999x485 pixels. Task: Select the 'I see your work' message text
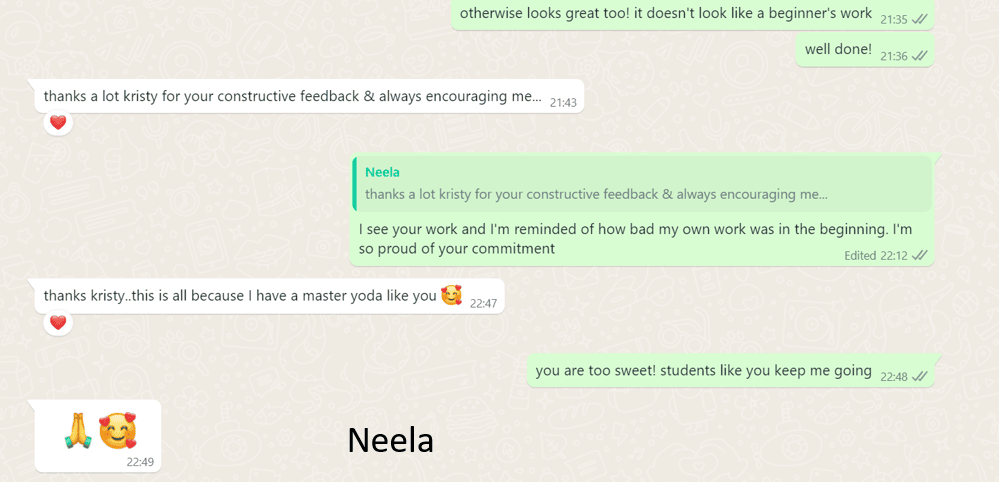pyautogui.click(x=637, y=238)
